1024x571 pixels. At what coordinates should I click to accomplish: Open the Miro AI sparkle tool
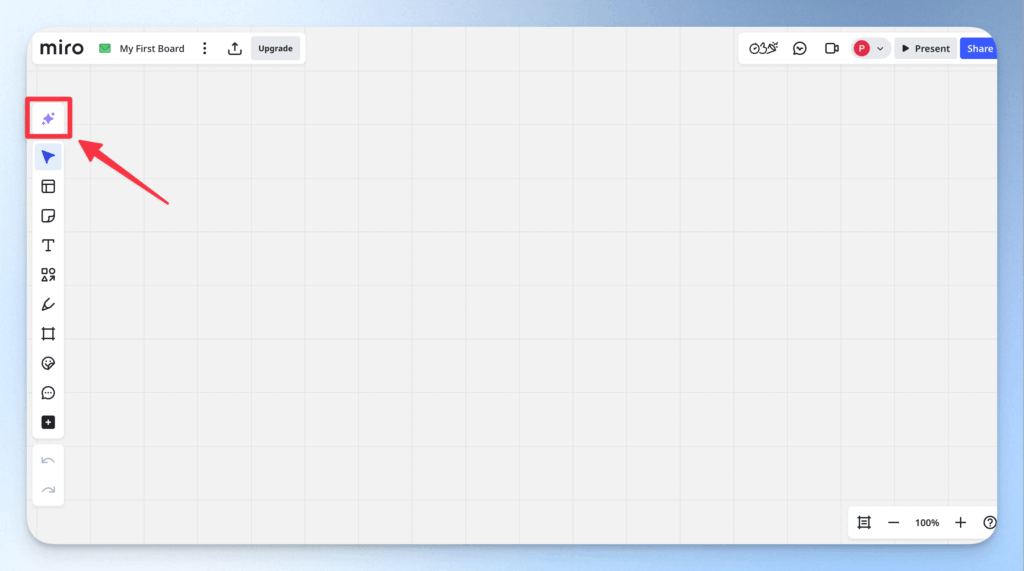48,118
